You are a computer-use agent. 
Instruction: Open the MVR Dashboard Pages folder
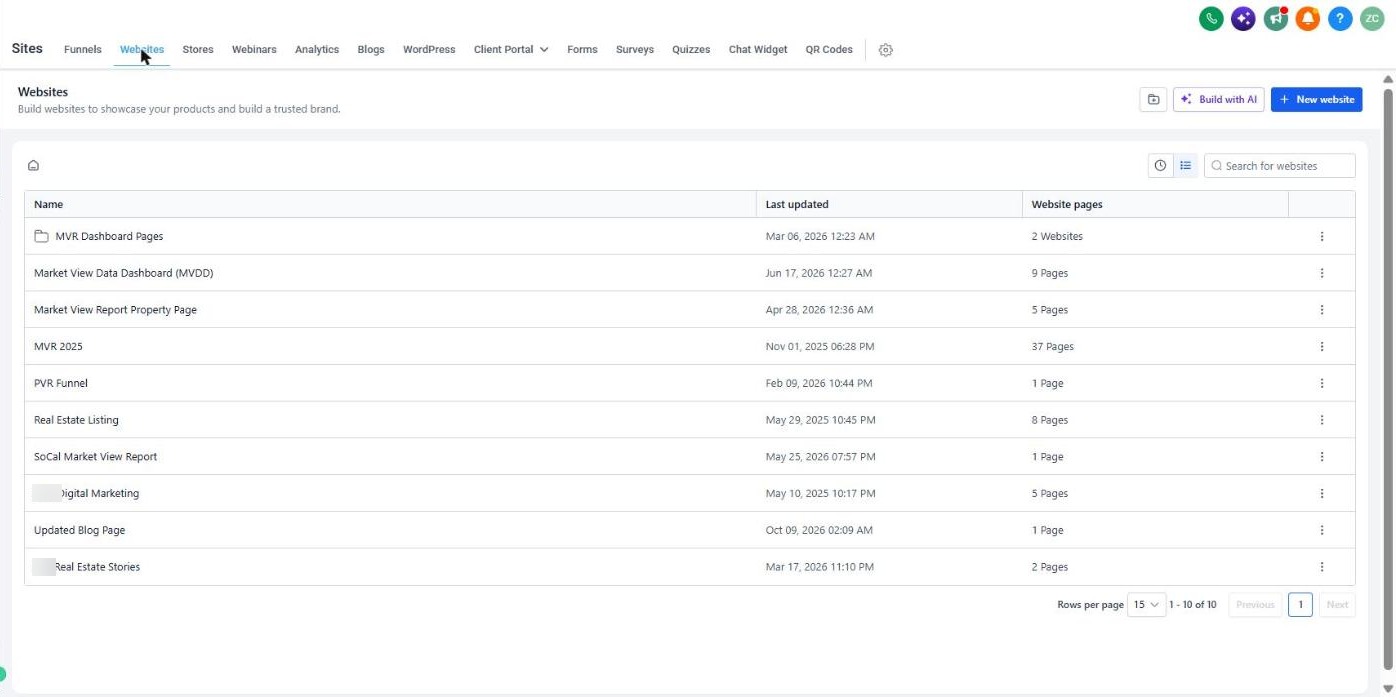(109, 237)
